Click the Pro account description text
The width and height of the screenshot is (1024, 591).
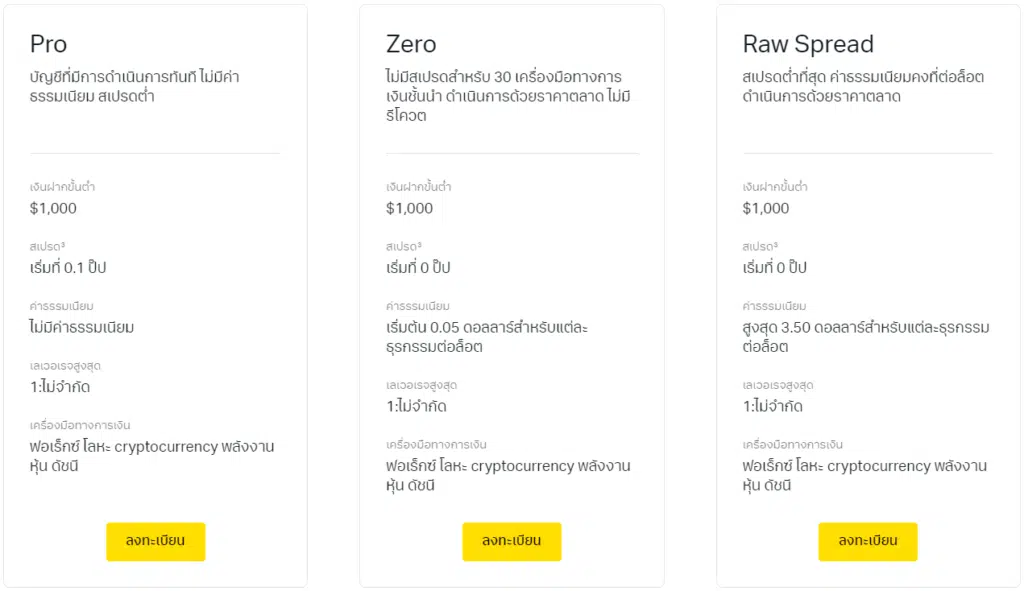[135, 86]
